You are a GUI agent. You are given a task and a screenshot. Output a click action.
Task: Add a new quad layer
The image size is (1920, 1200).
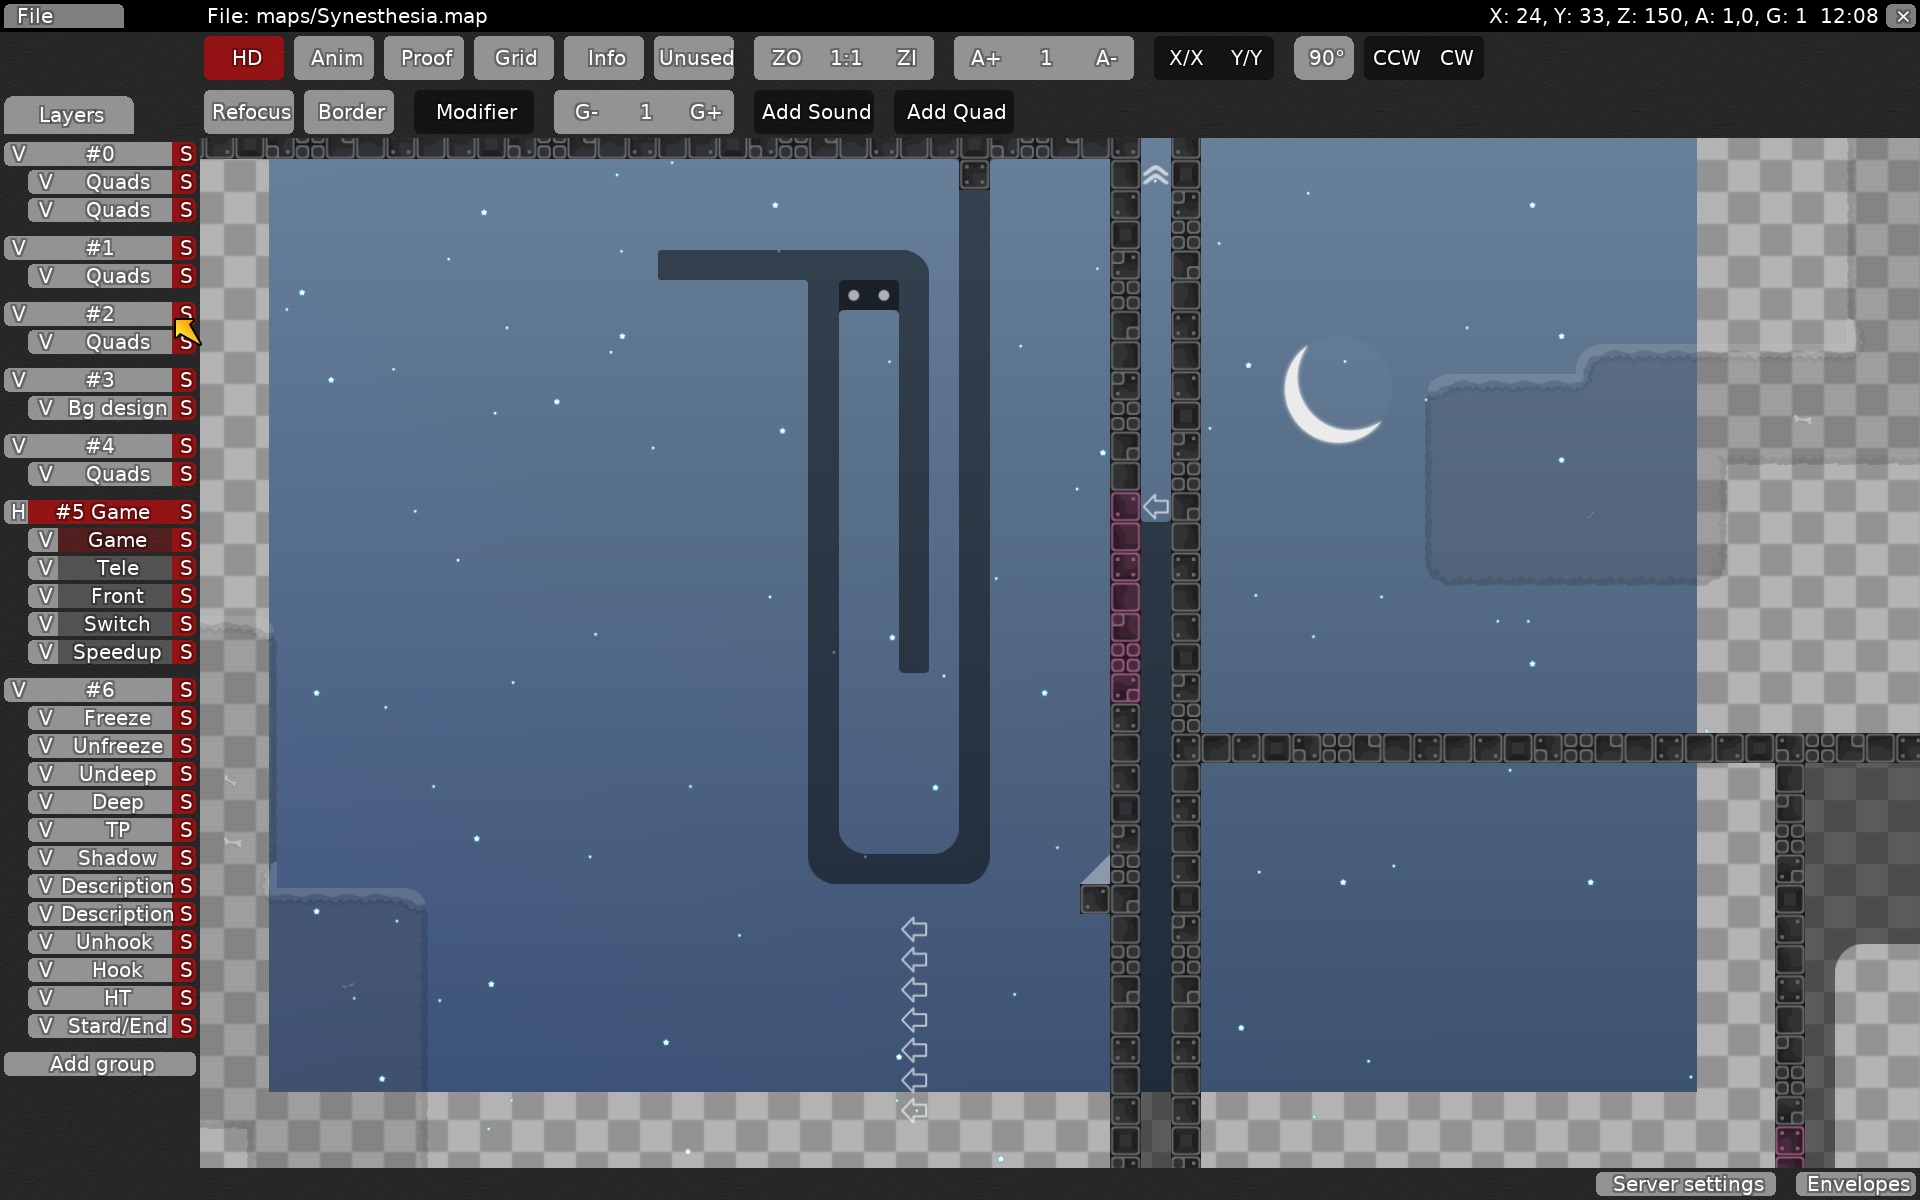(953, 111)
